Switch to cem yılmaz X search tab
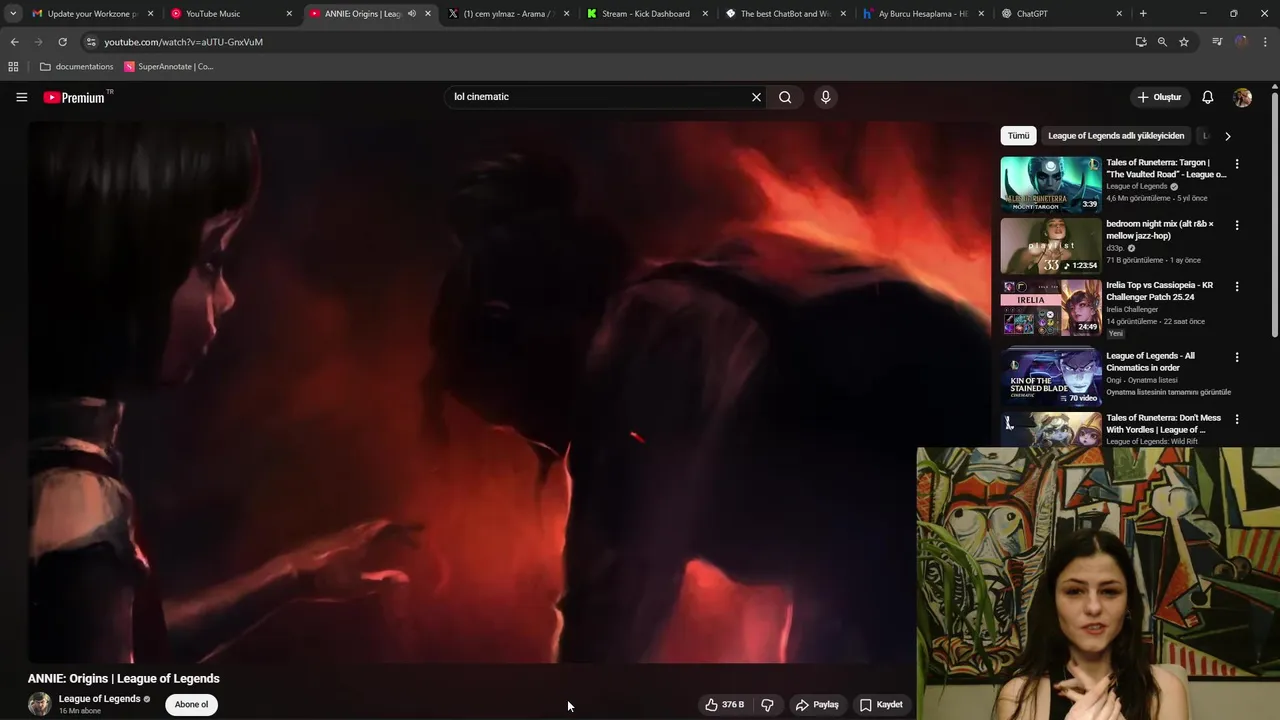Screen dimensions: 1280x720 [508, 14]
